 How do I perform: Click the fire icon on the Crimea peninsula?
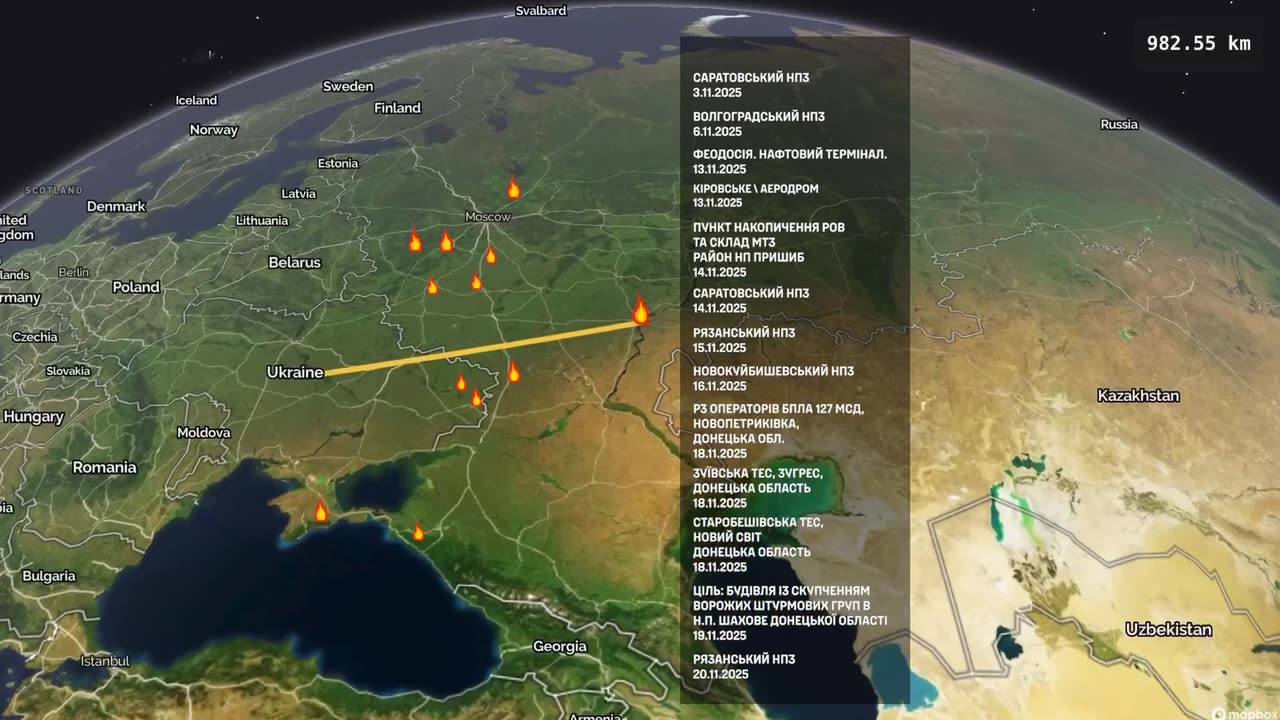tap(321, 511)
